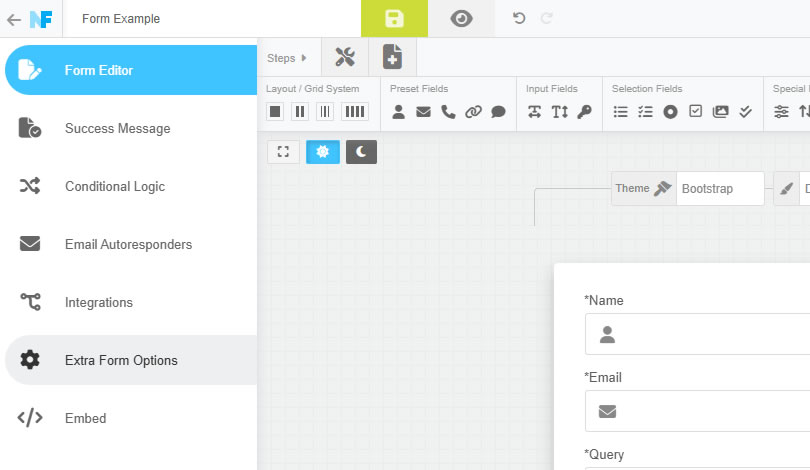Screen dimensions: 810x470
Task: Open the Success Message section
Action: (x=131, y=128)
